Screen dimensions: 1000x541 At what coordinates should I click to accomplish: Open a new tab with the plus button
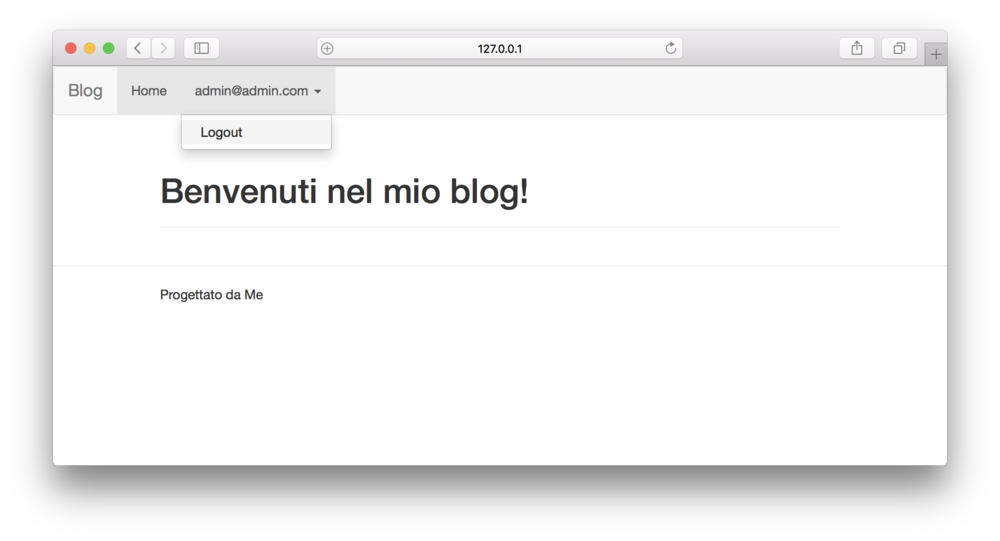pos(936,54)
